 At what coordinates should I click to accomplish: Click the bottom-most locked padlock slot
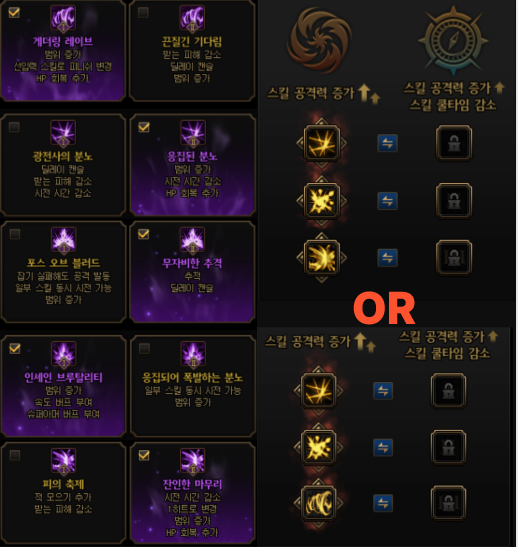(449, 503)
